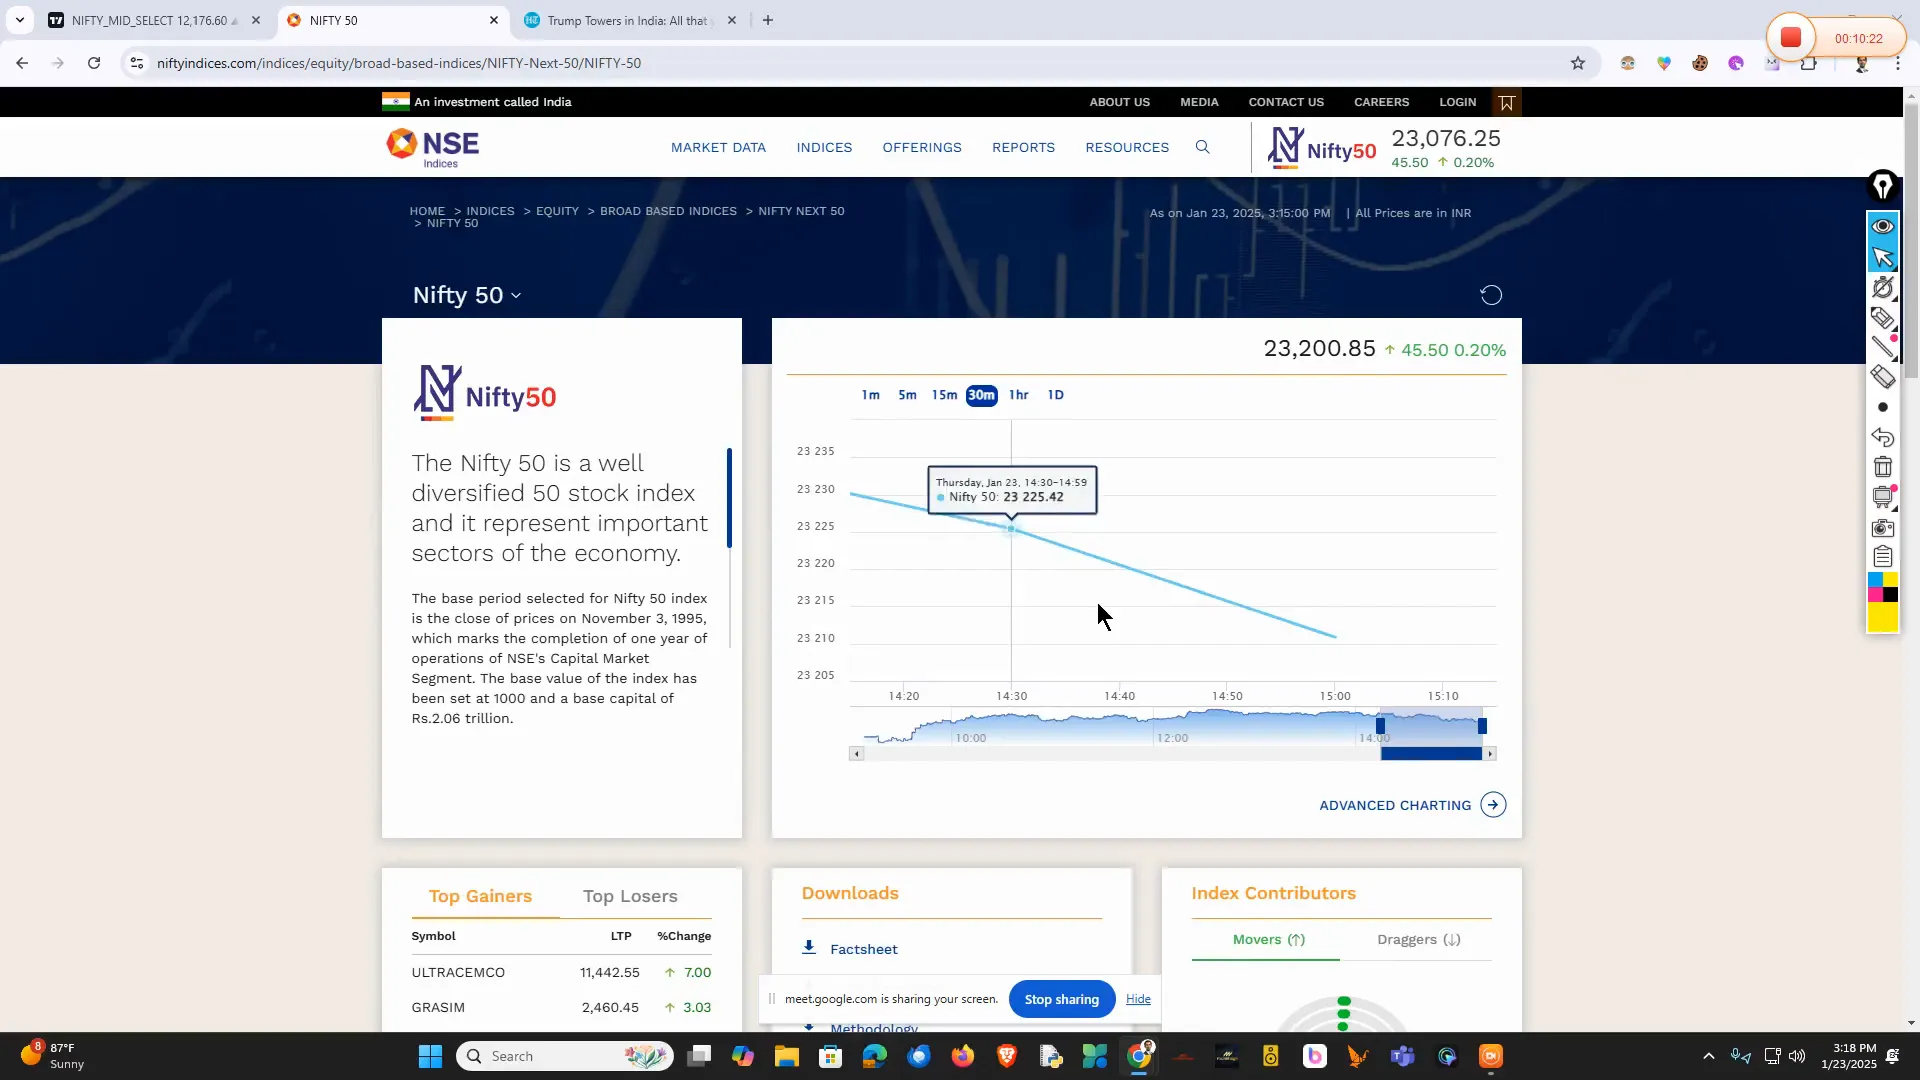
Task: Click the NSE Indices logo
Action: point(431,146)
